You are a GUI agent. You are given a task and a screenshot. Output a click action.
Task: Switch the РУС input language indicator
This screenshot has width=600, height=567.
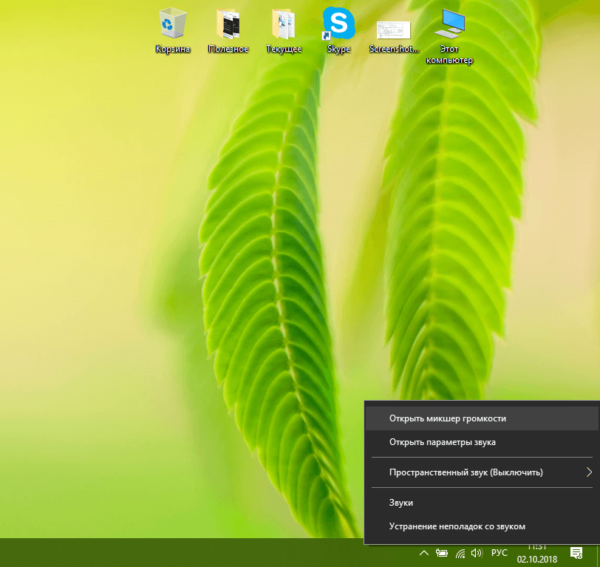tap(499, 553)
